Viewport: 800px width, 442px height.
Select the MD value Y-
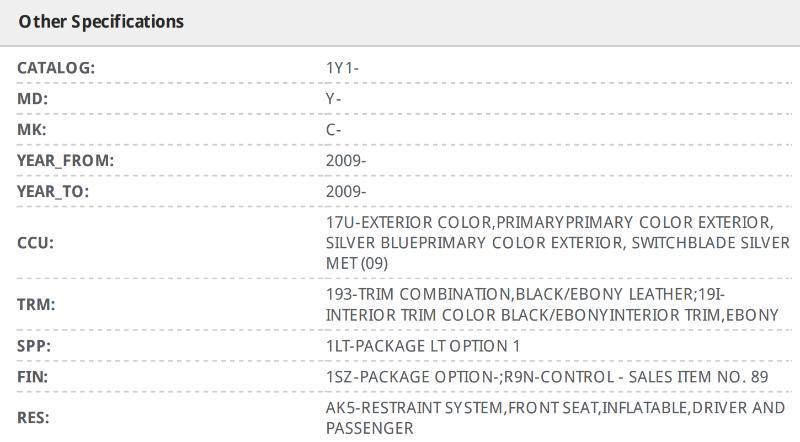pyautogui.click(x=334, y=99)
